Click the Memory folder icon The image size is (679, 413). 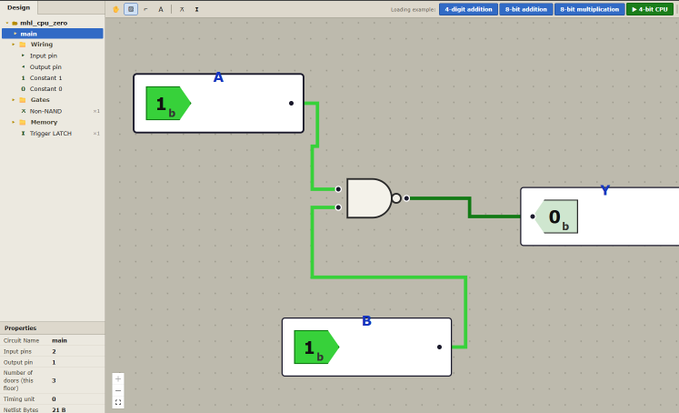coord(23,122)
